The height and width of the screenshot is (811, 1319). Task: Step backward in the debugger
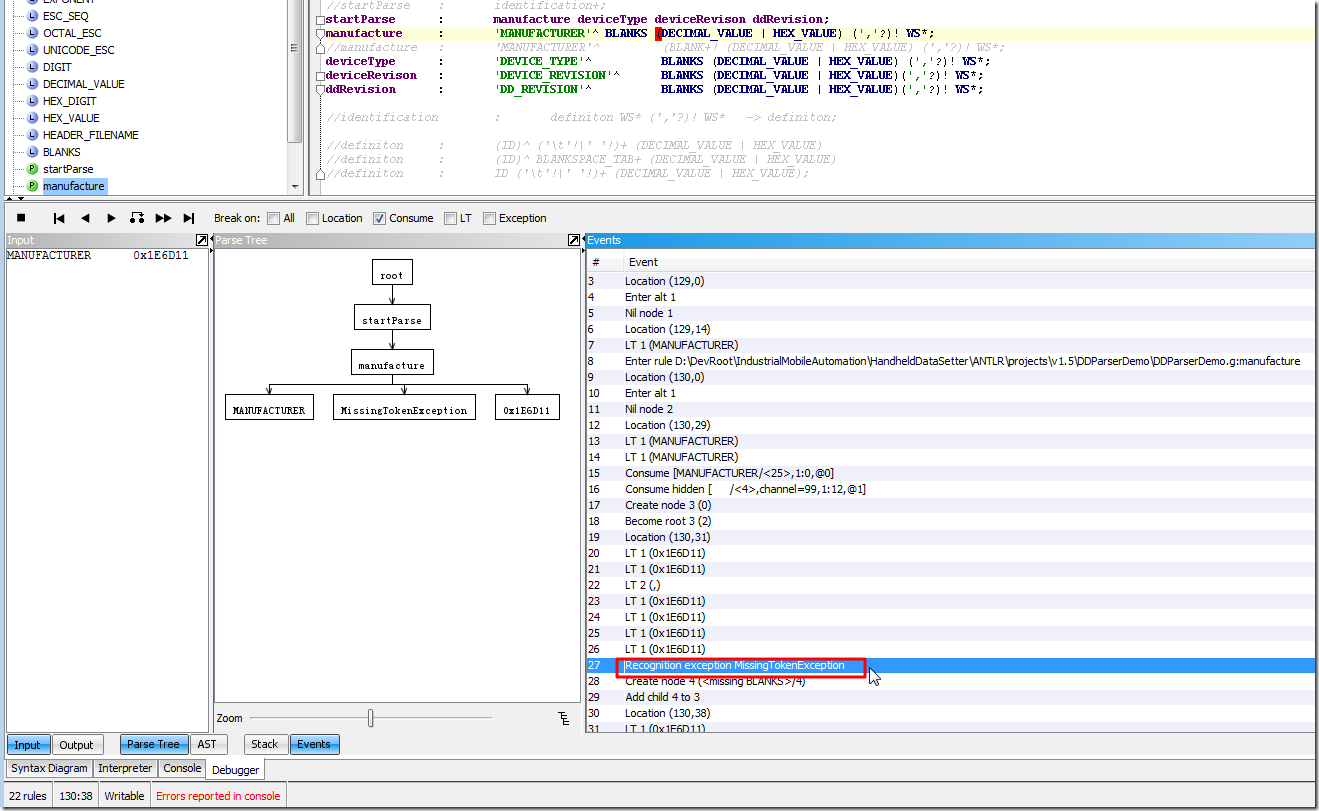85,218
